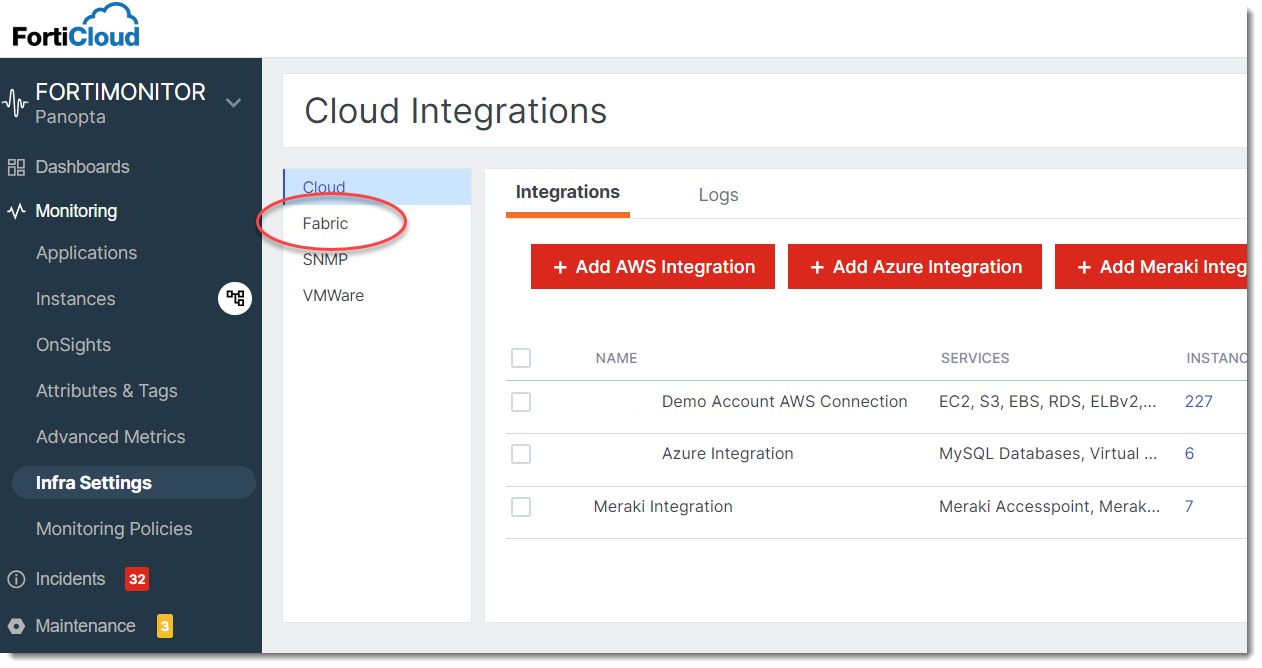Image resolution: width=1262 pixels, height=668 pixels.
Task: Click the Incidents info icon
Action: tap(16, 579)
